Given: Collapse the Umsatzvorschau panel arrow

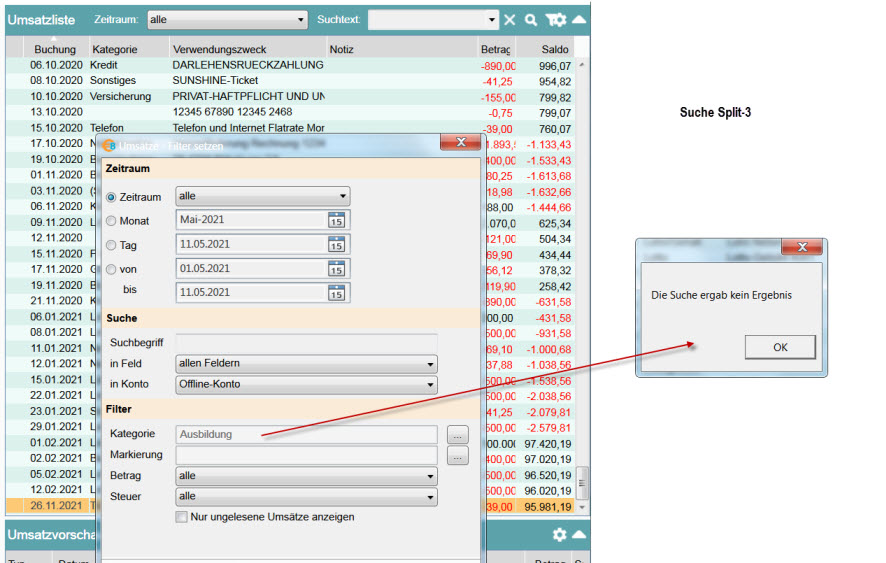Looking at the screenshot, I should [579, 534].
